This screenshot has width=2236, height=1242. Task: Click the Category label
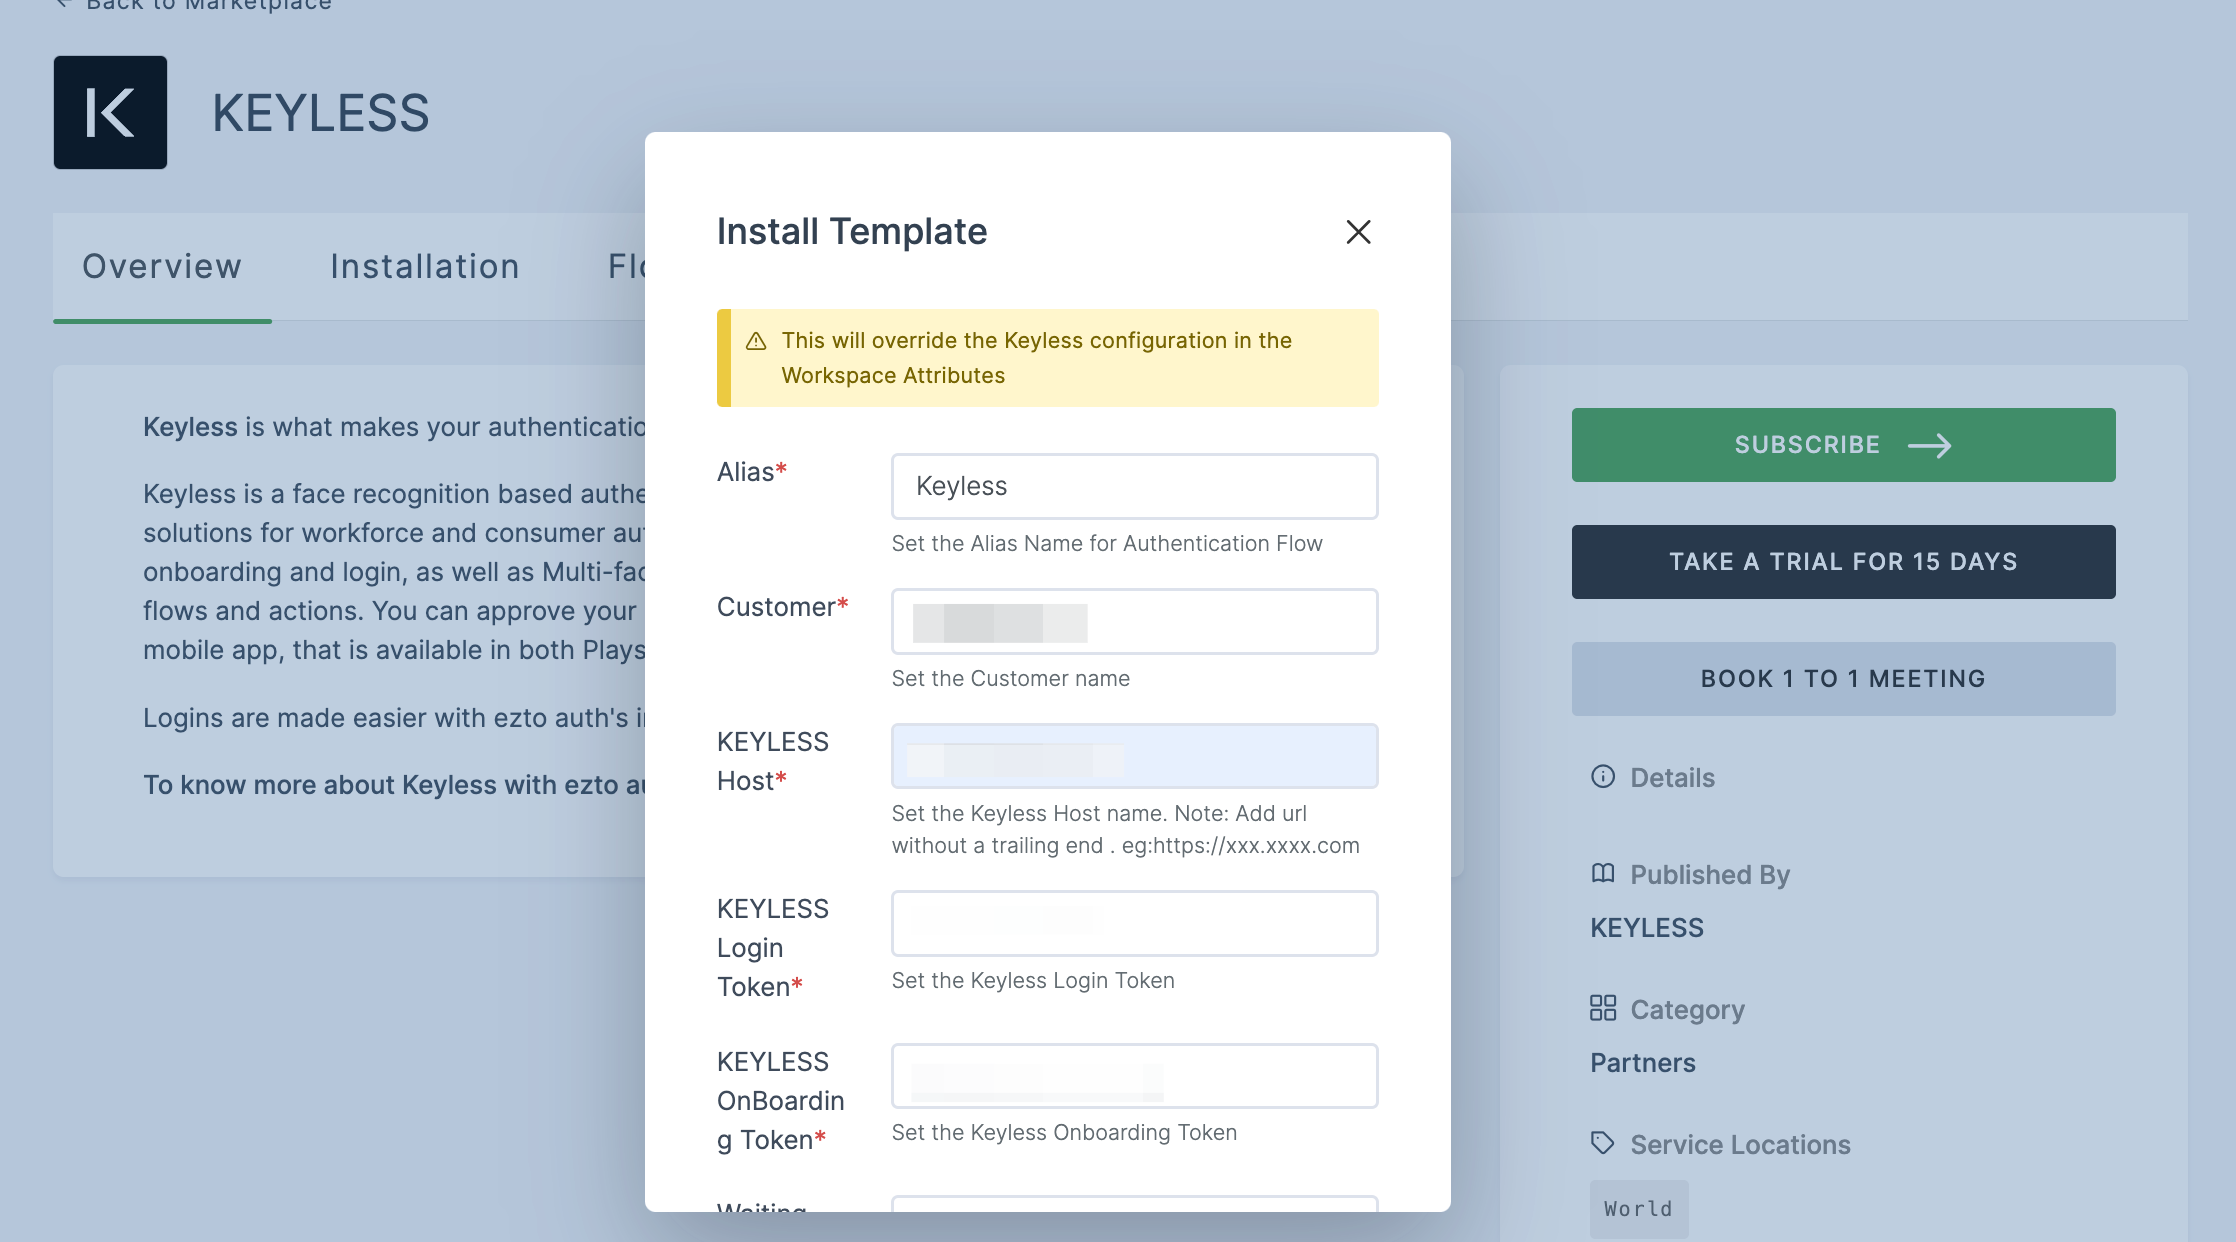(1687, 1010)
